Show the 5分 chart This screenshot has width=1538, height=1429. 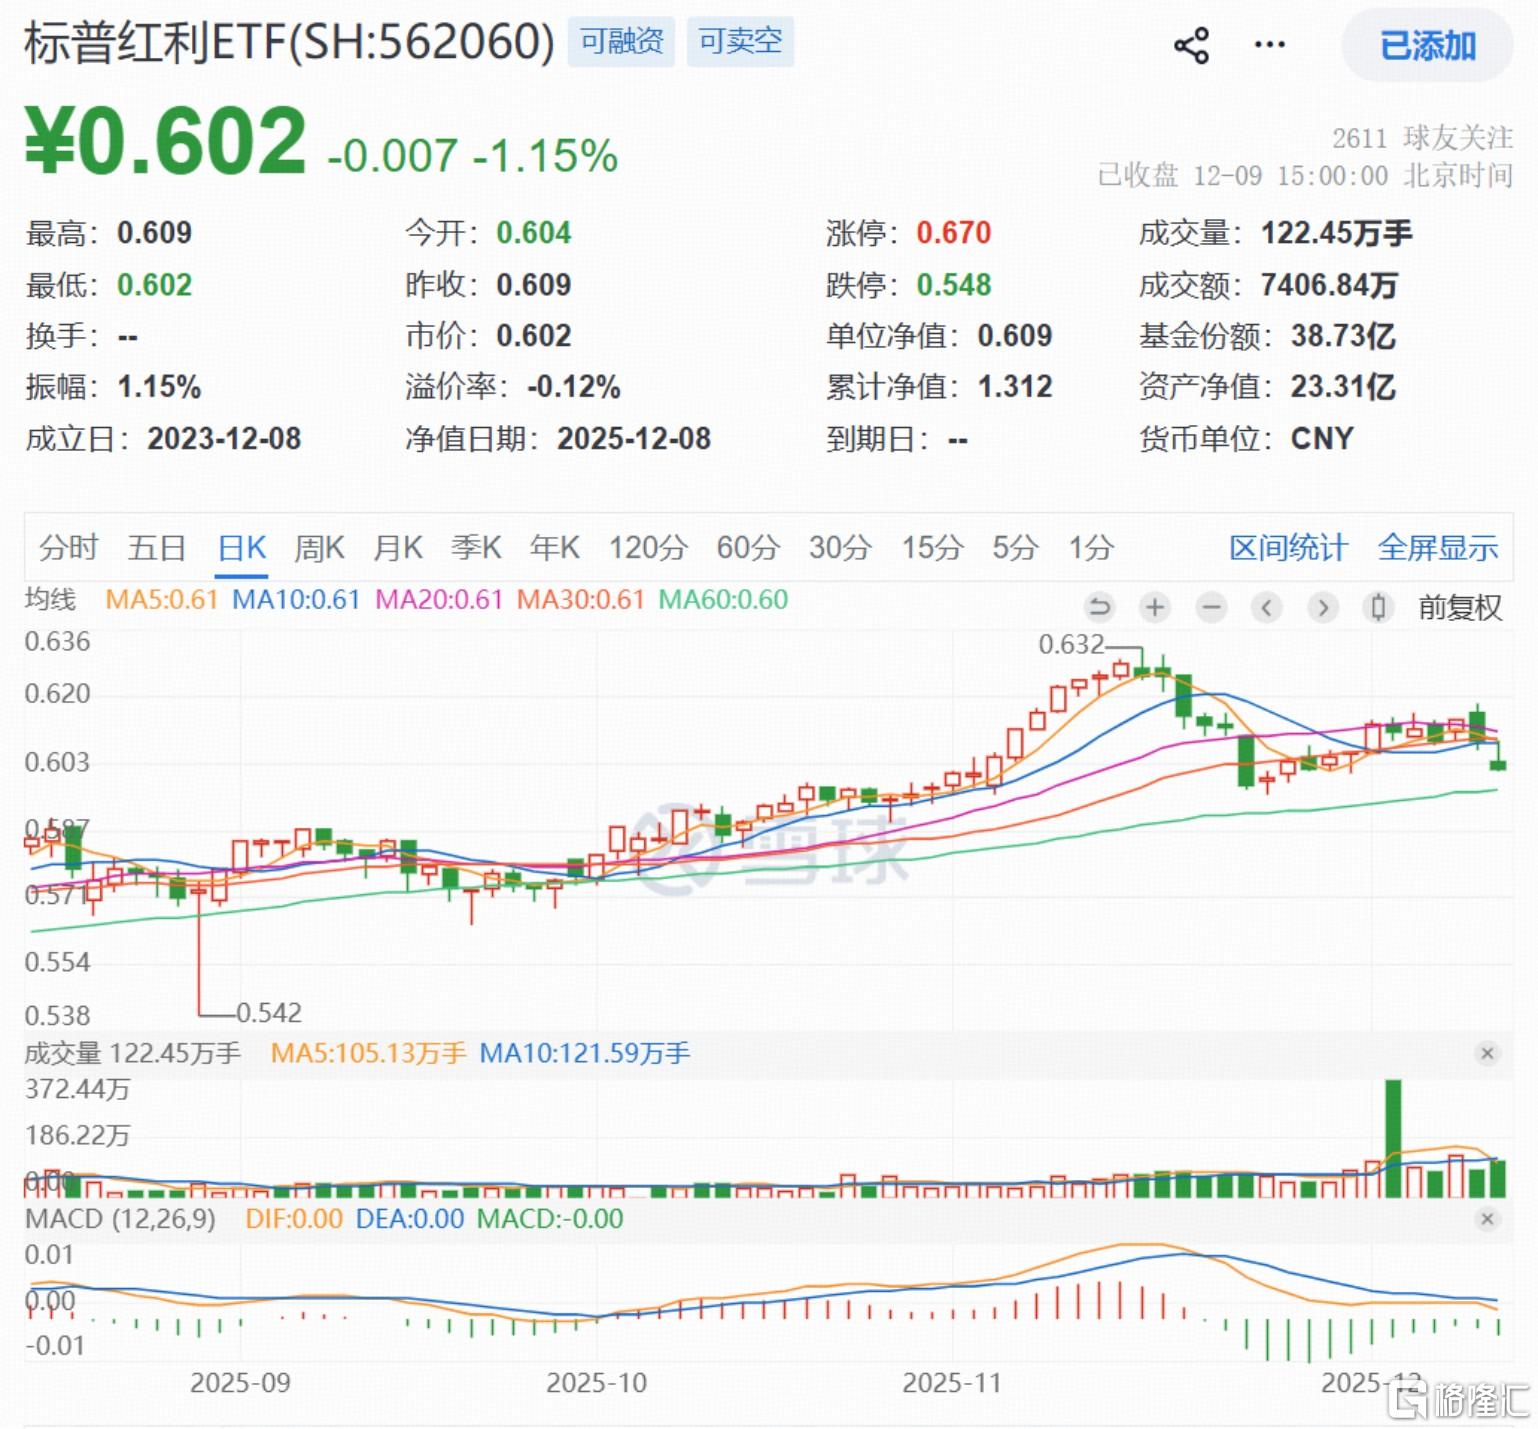[x=1015, y=547]
